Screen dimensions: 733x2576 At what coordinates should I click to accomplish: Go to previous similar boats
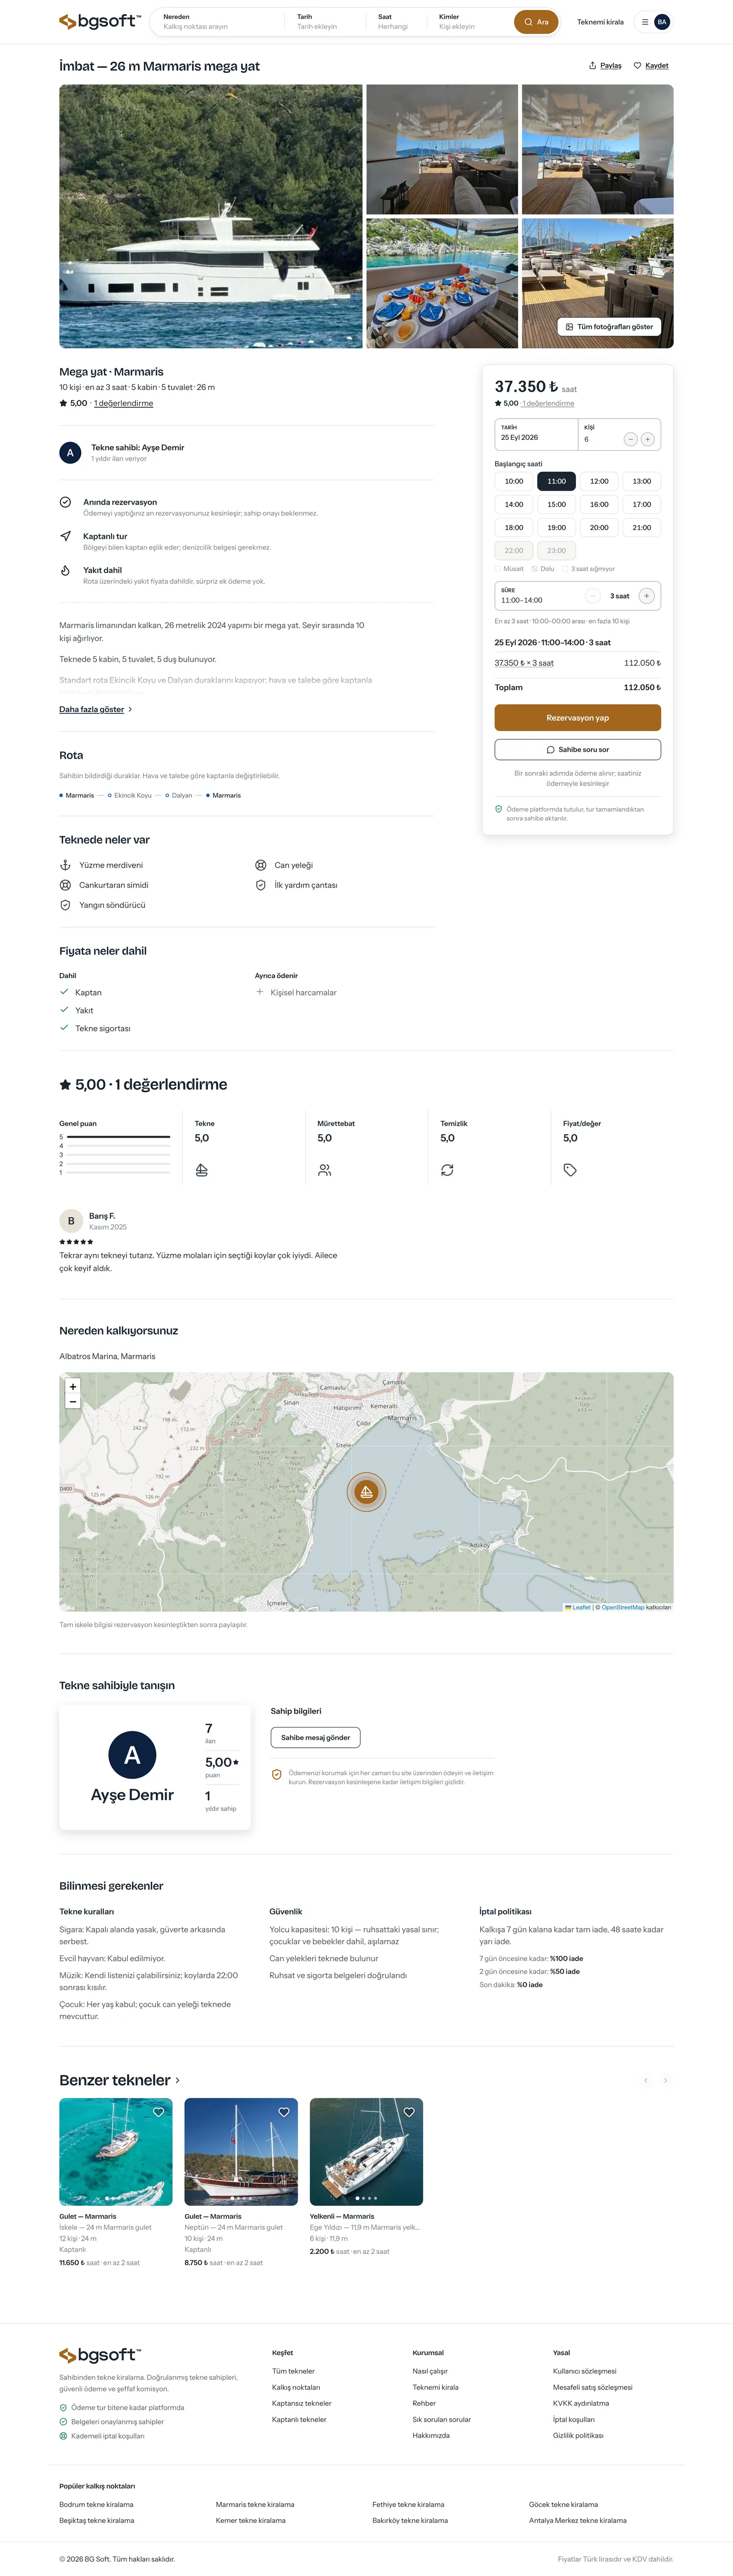646,2081
